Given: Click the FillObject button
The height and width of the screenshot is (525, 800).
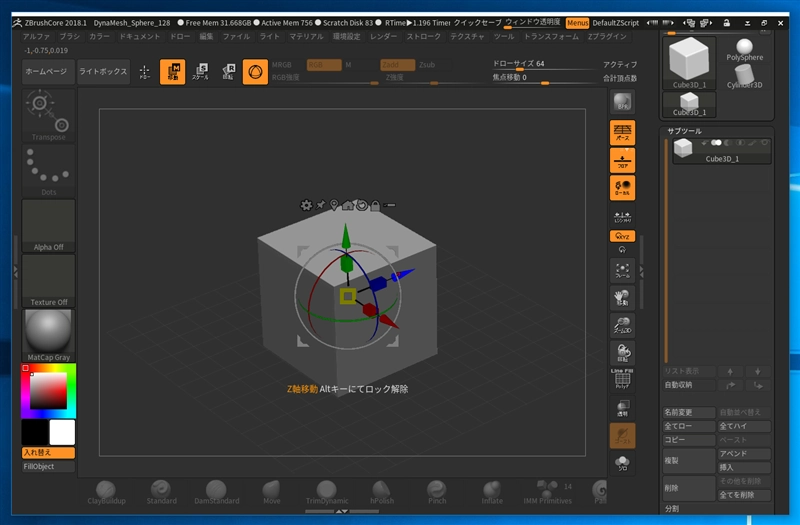Looking at the screenshot, I should [48, 466].
